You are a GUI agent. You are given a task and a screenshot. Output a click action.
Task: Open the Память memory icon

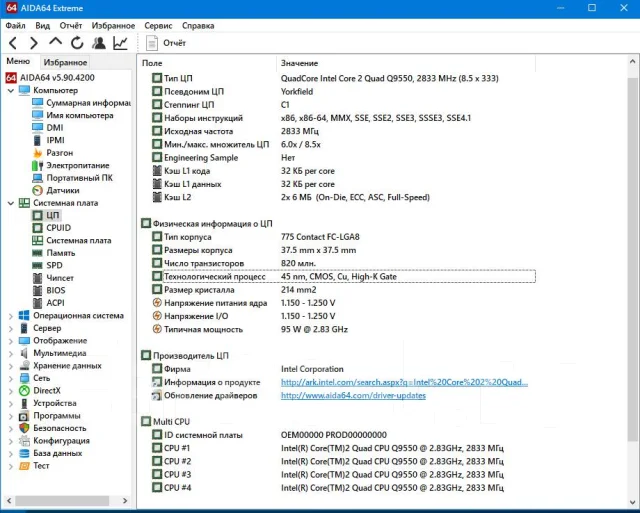tap(38, 253)
